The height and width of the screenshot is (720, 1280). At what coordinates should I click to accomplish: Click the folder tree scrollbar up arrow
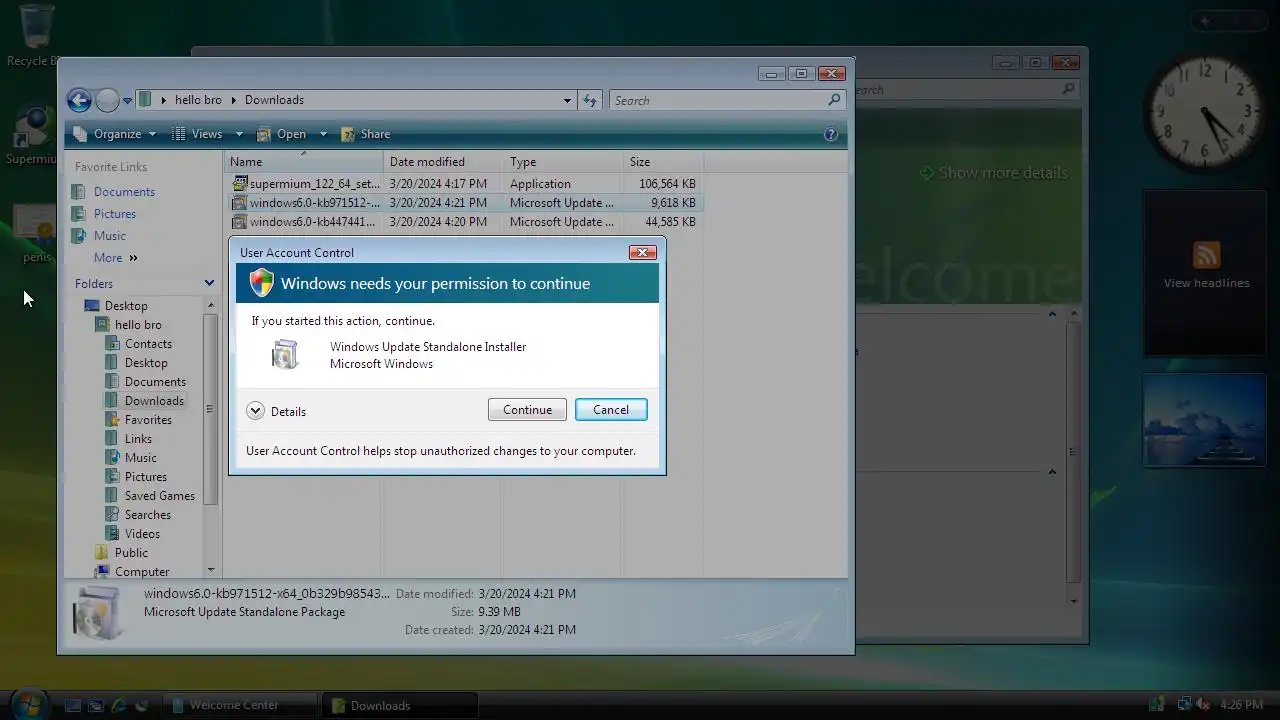(210, 305)
